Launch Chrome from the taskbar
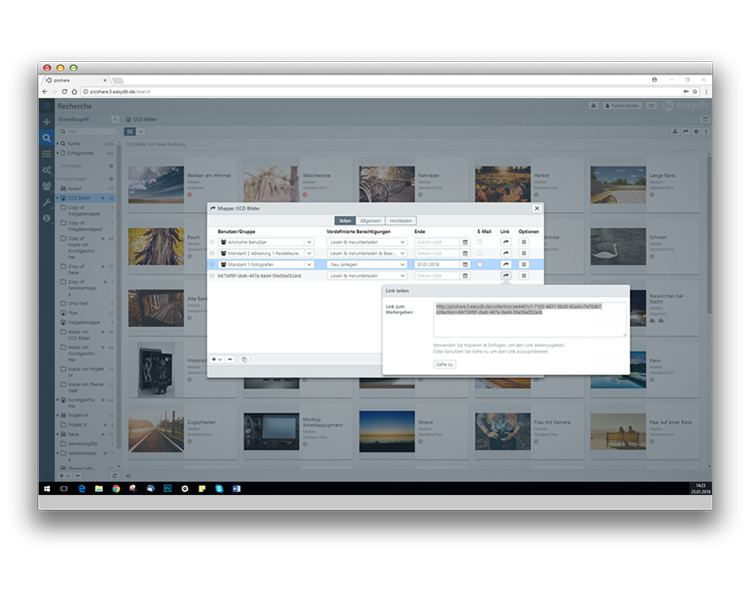This screenshot has height=596, width=750. 116,489
